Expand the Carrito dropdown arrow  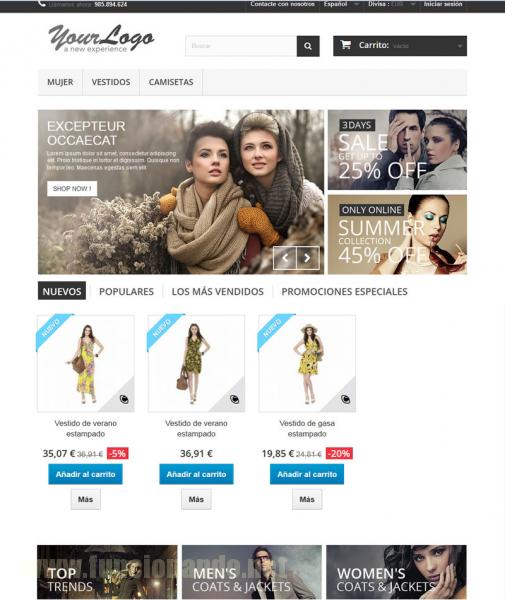click(459, 46)
